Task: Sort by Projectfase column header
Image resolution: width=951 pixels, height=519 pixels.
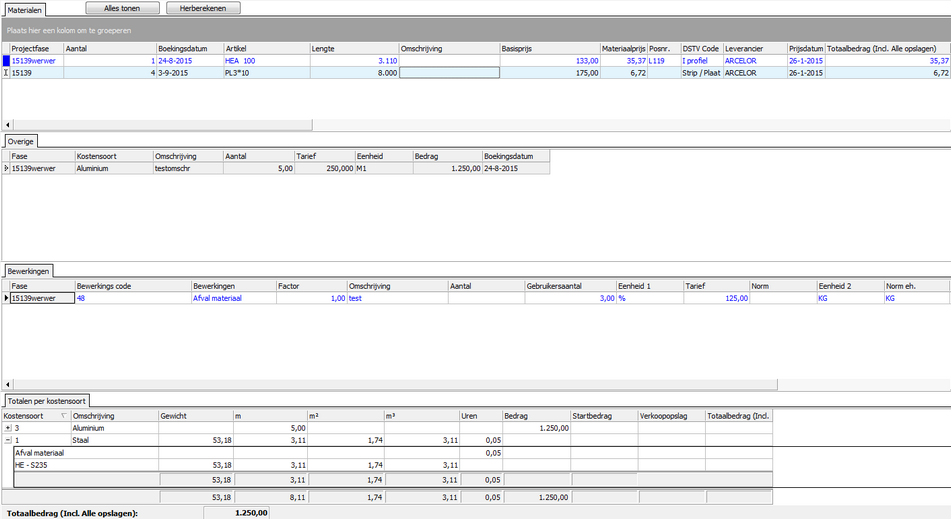Action: click(x=36, y=49)
